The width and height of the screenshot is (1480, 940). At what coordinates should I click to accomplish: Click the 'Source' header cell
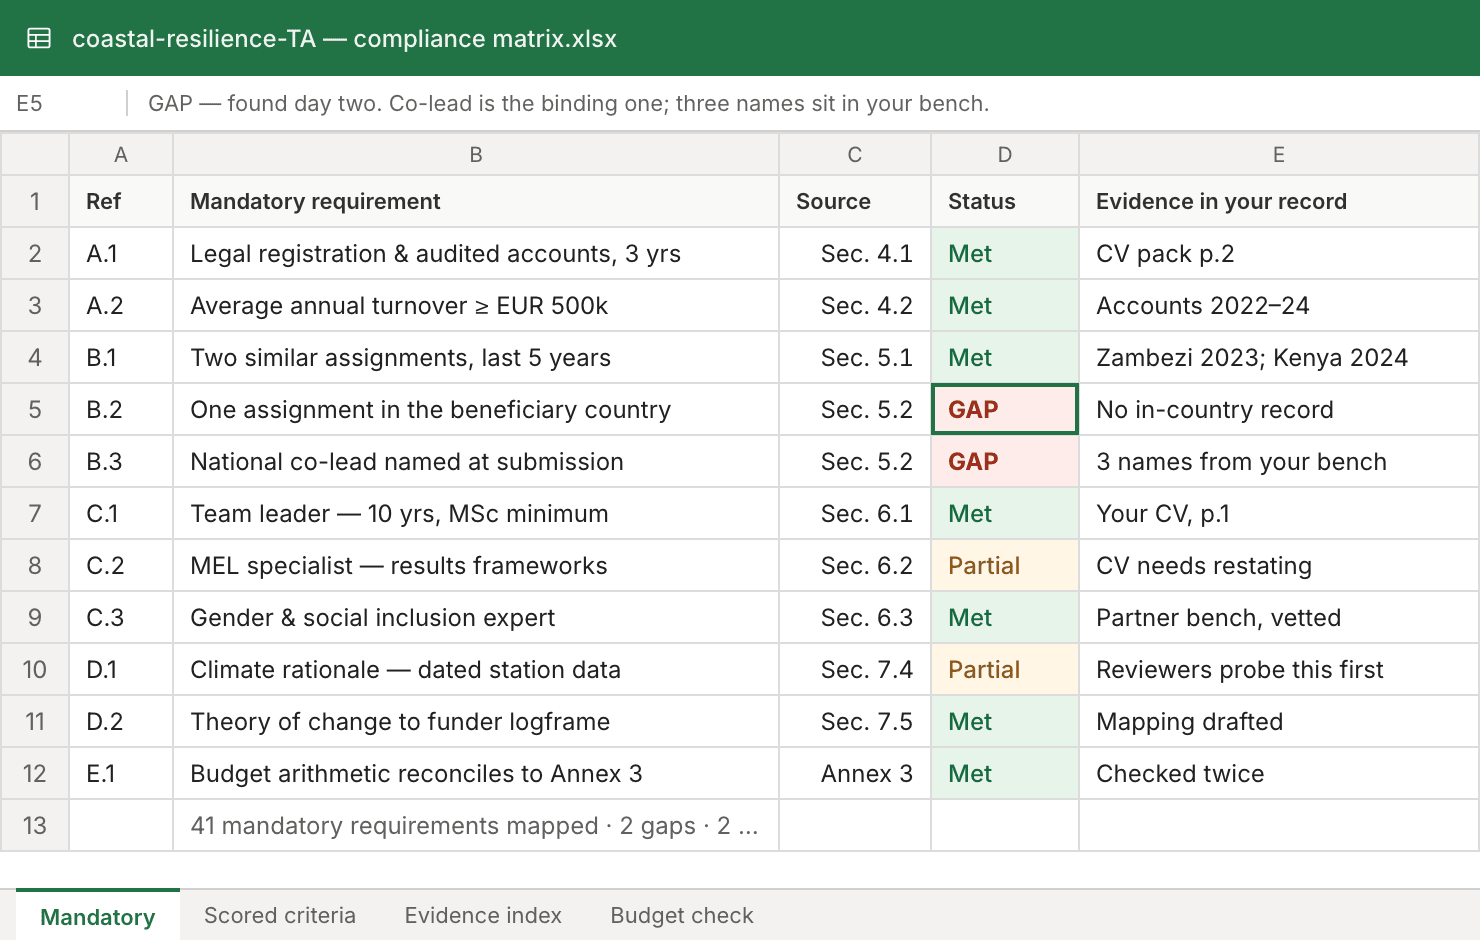(x=855, y=201)
